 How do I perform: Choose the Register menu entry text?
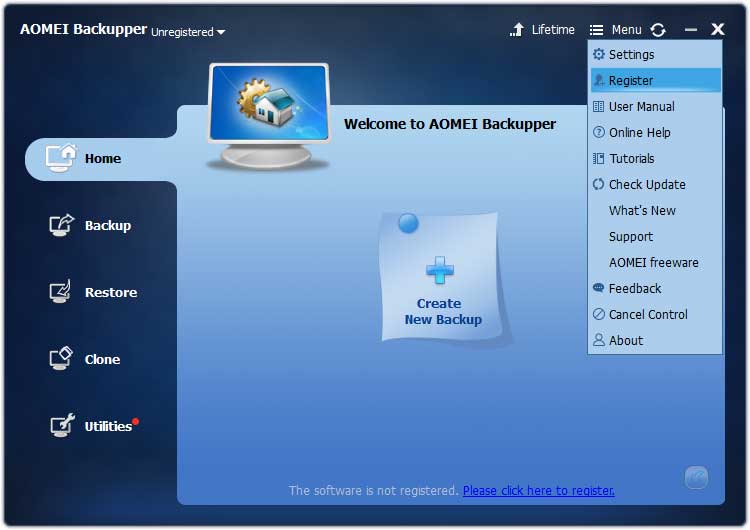630,81
